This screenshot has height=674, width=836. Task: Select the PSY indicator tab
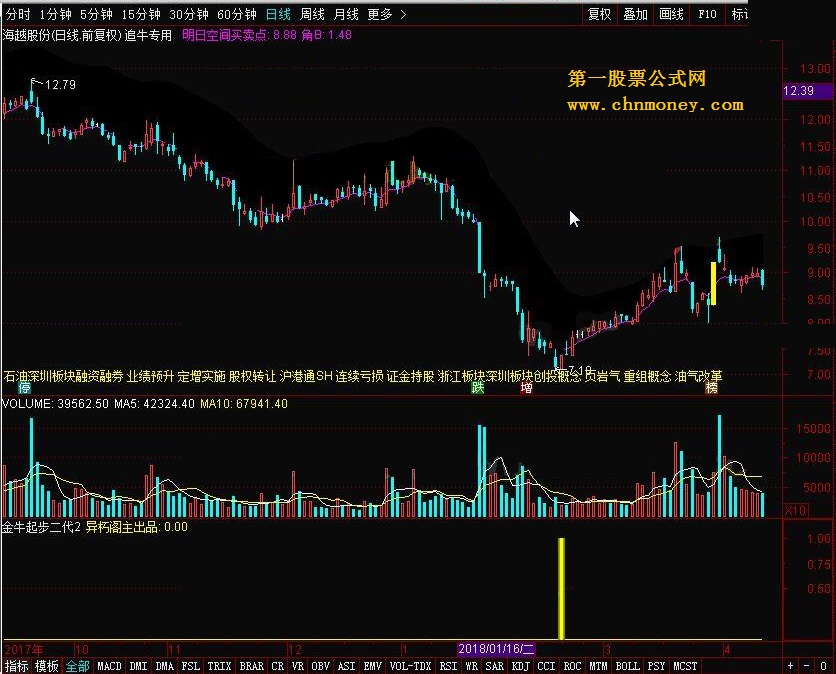(x=657, y=666)
